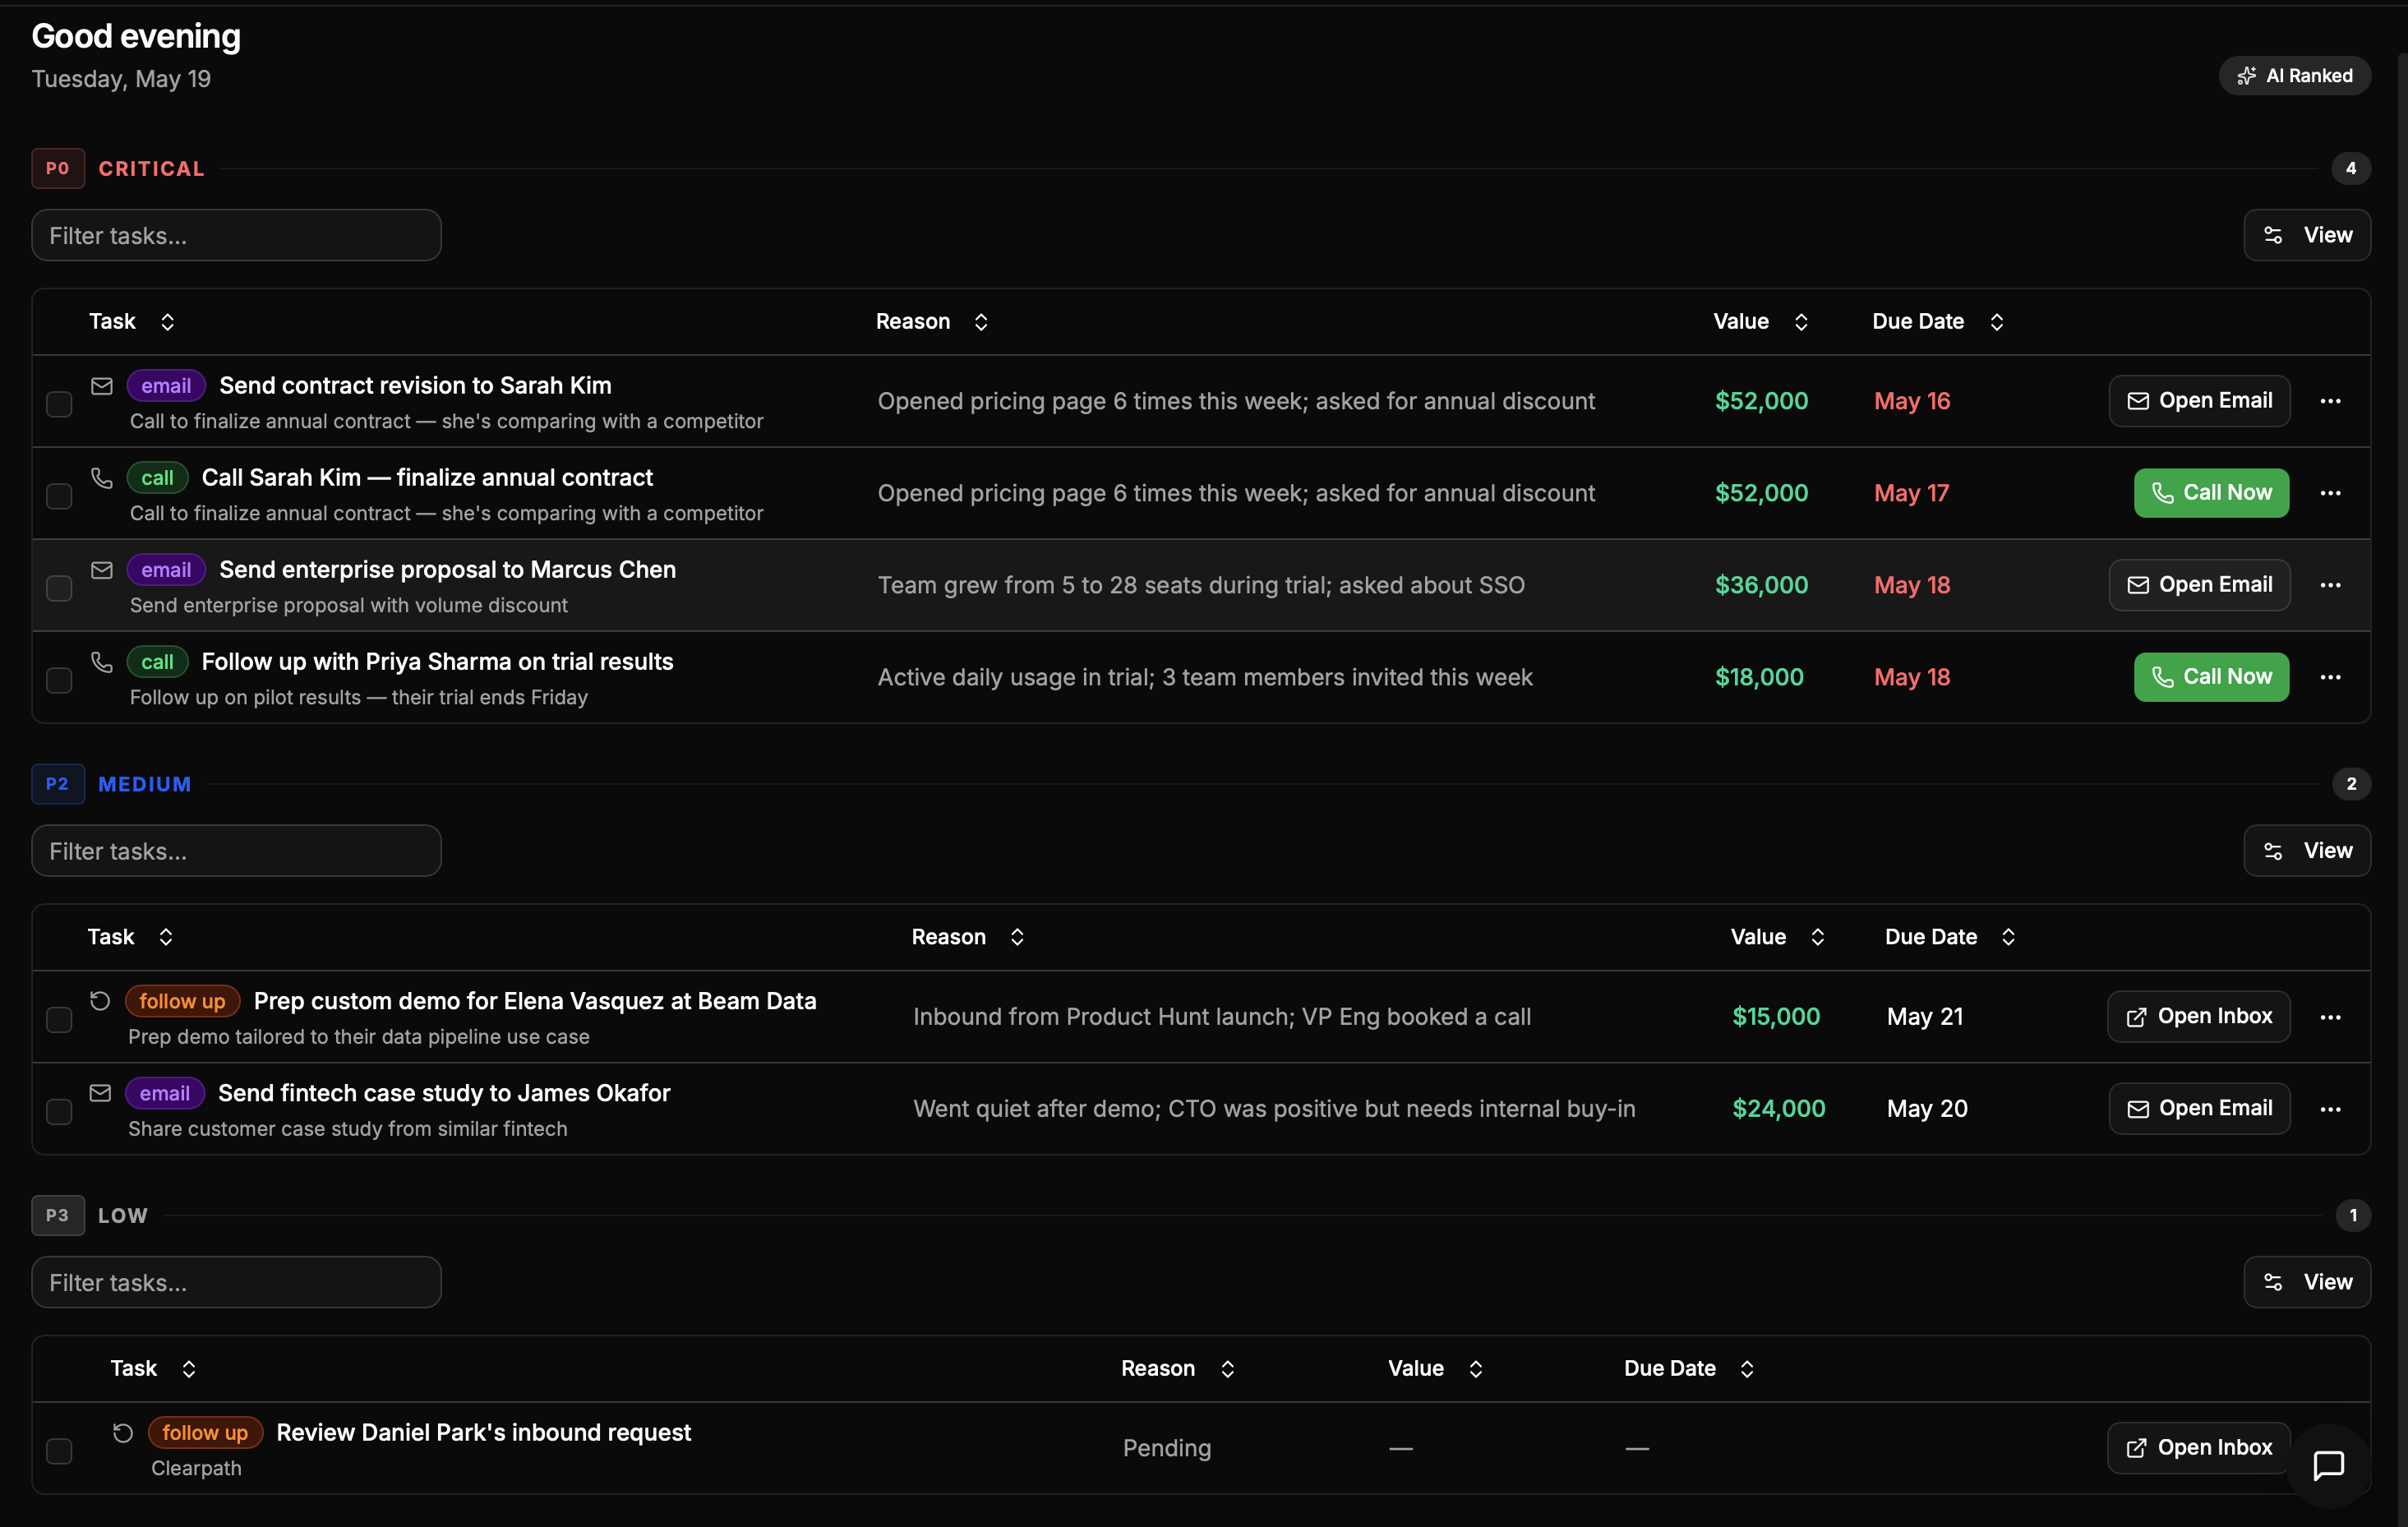Click mail icon in Marcus Chen proposal row
Image resolution: width=2408 pixels, height=1527 pixels.
click(102, 570)
